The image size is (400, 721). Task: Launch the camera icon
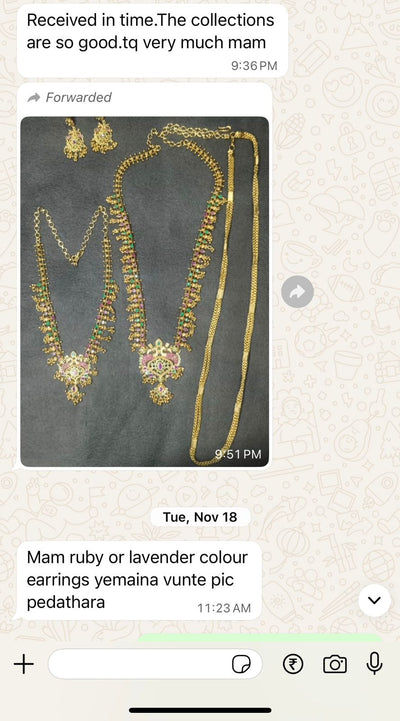(x=335, y=664)
